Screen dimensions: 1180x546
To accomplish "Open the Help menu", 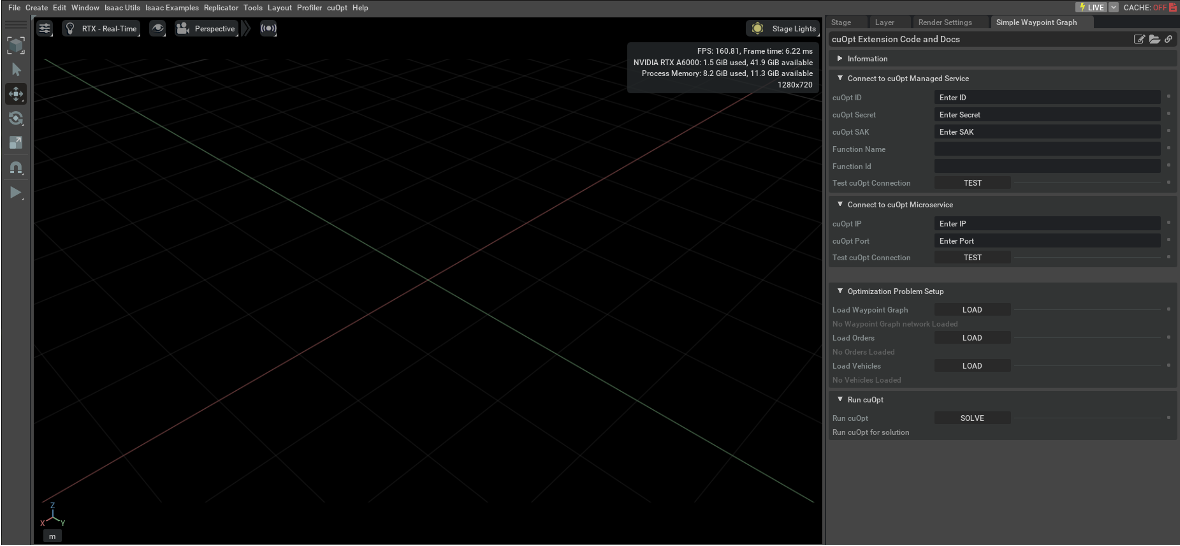I will [x=360, y=7].
